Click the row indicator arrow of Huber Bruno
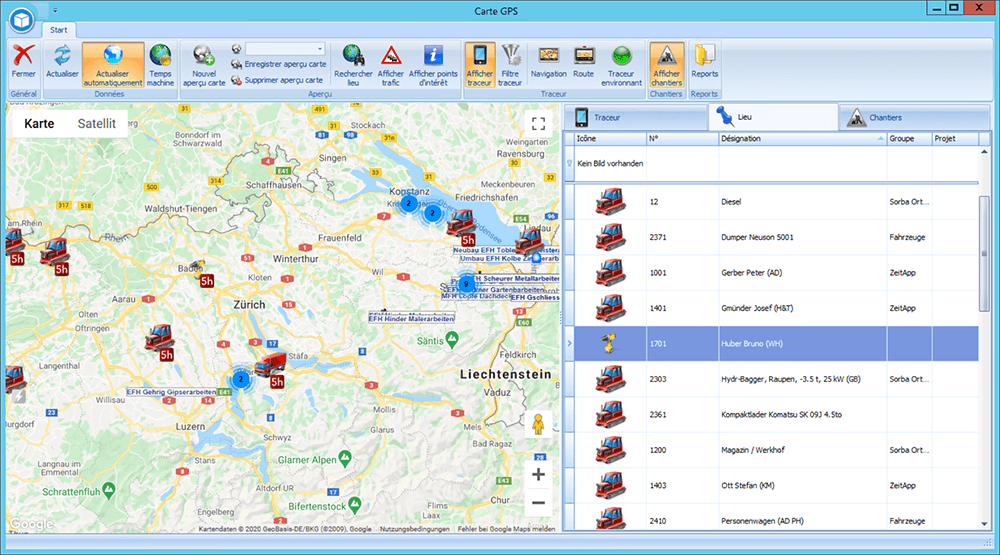This screenshot has width=1000, height=555. [x=570, y=343]
